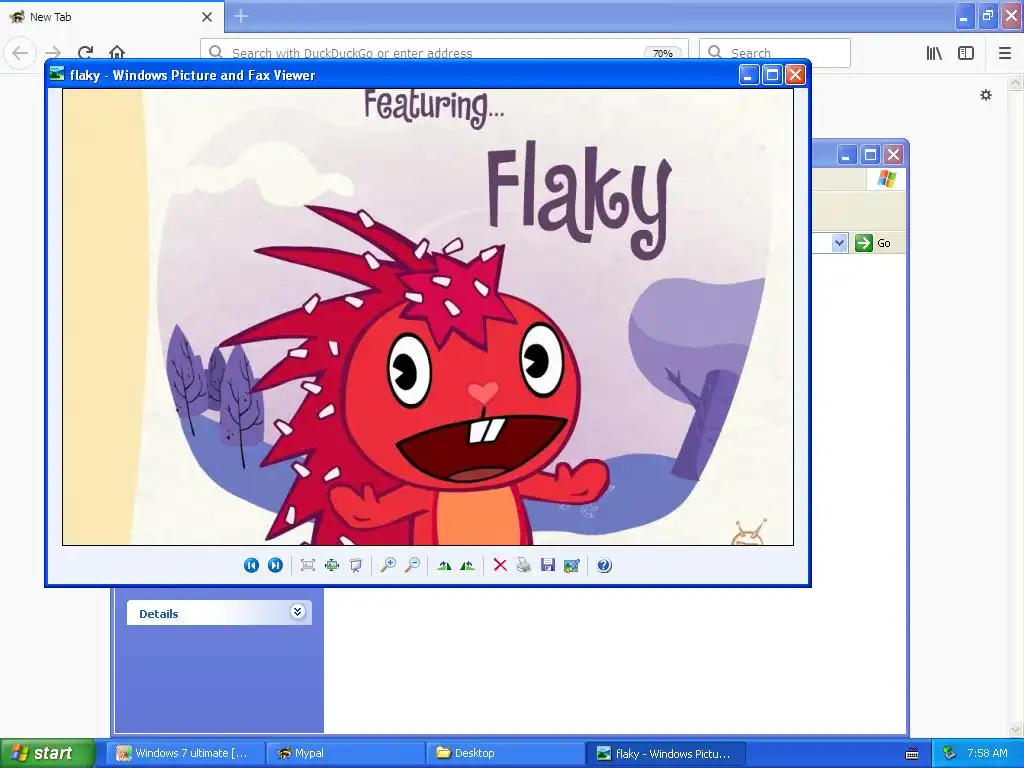Select flaky Windows Picture taskbar button
Image resolution: width=1024 pixels, height=768 pixels.
pos(665,753)
